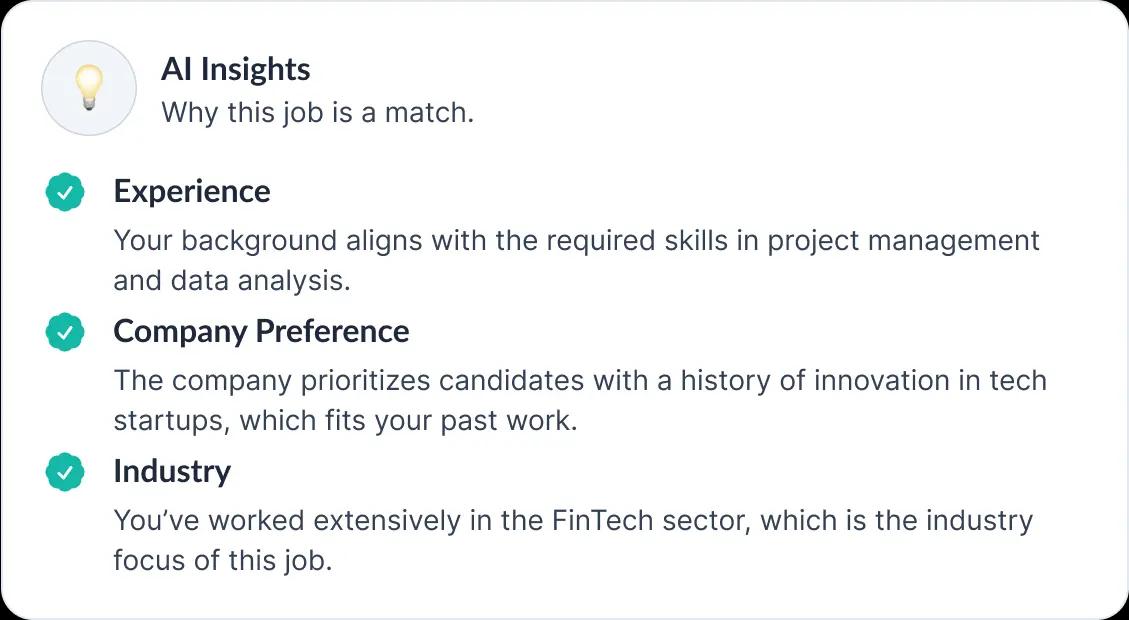Click the green checkmark beside Experience
1129x620 pixels.
point(64,192)
